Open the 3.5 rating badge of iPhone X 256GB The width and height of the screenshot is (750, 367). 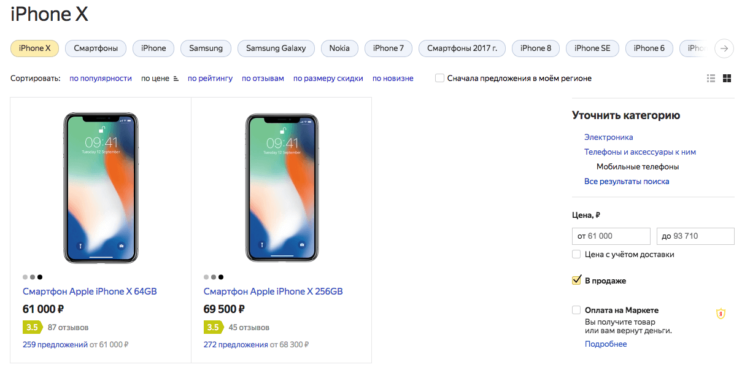tap(213, 327)
